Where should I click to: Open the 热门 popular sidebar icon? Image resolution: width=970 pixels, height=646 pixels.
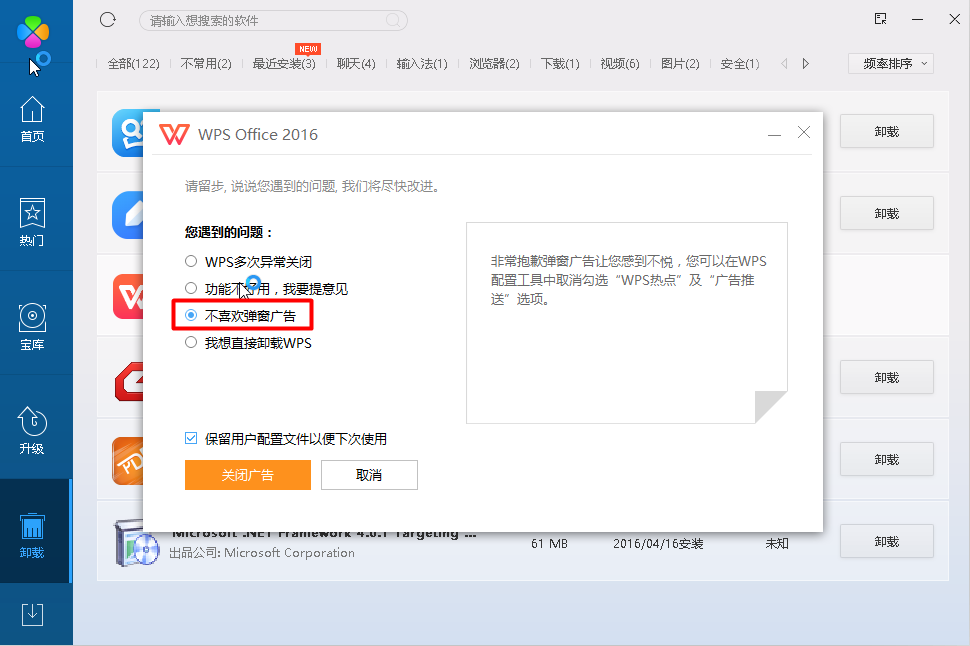click(x=32, y=222)
